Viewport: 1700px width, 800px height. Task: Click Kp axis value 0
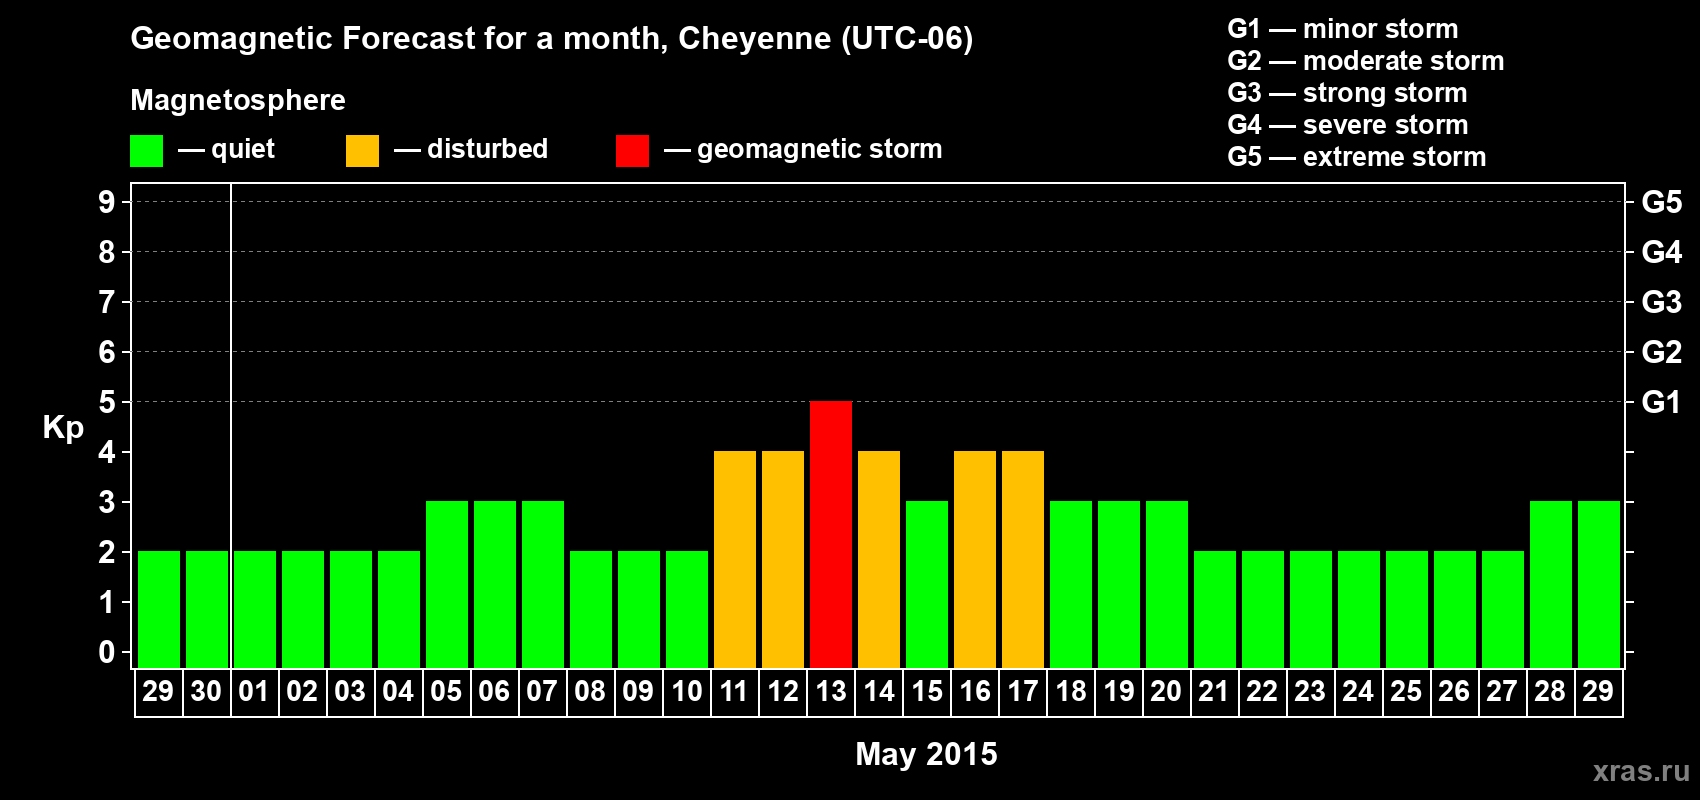click(x=107, y=652)
